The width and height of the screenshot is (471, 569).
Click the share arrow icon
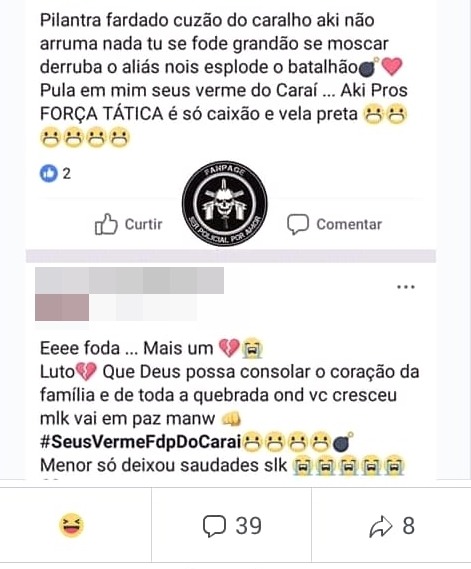point(380,526)
